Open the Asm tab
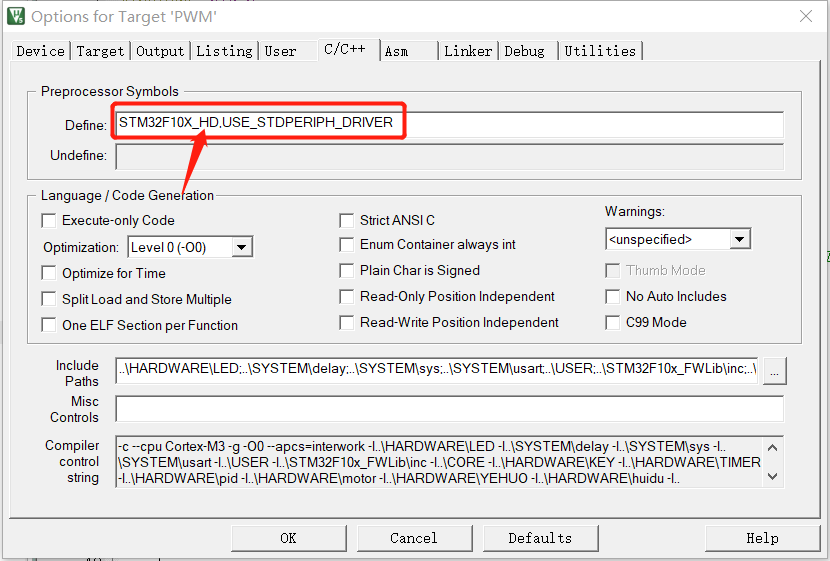Screen dimensions: 830x561 tap(409, 51)
